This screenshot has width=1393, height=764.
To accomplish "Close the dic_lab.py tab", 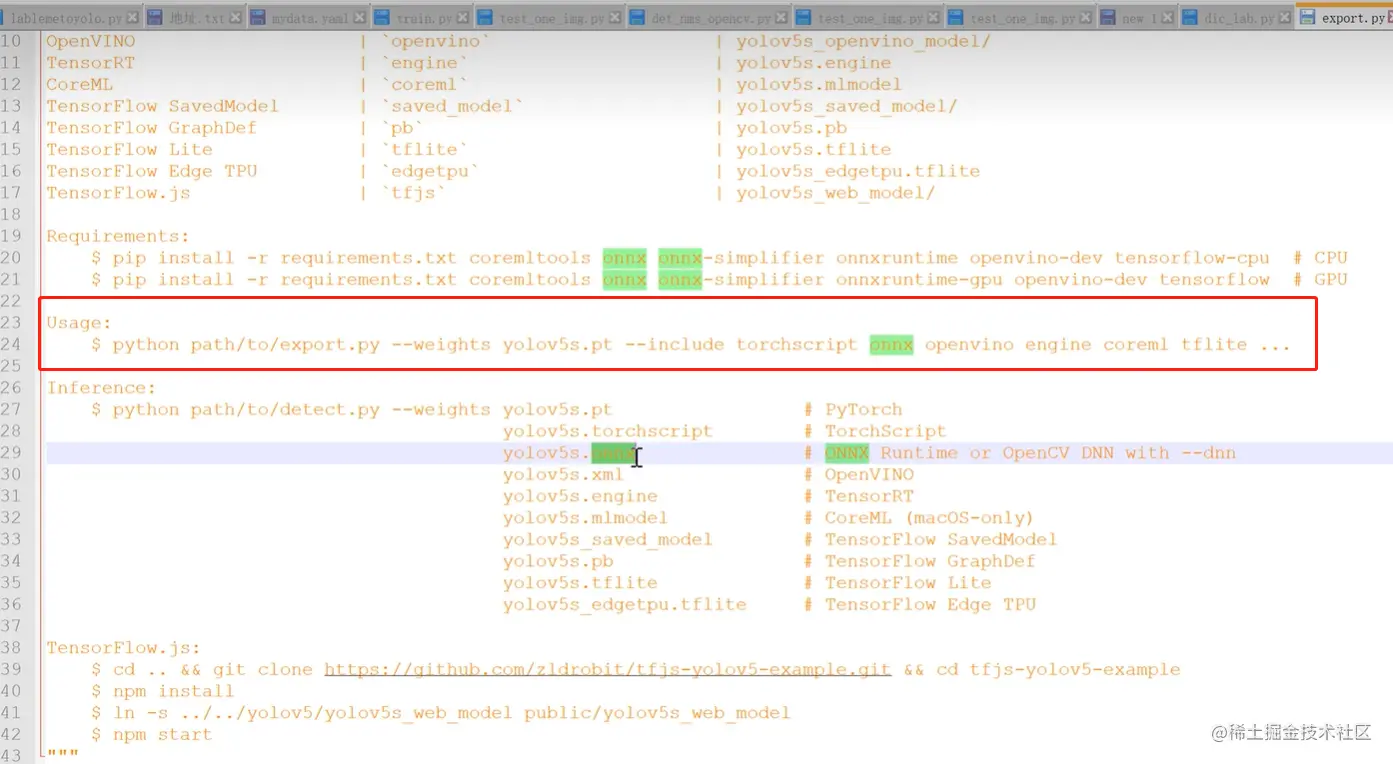I will (1287, 18).
